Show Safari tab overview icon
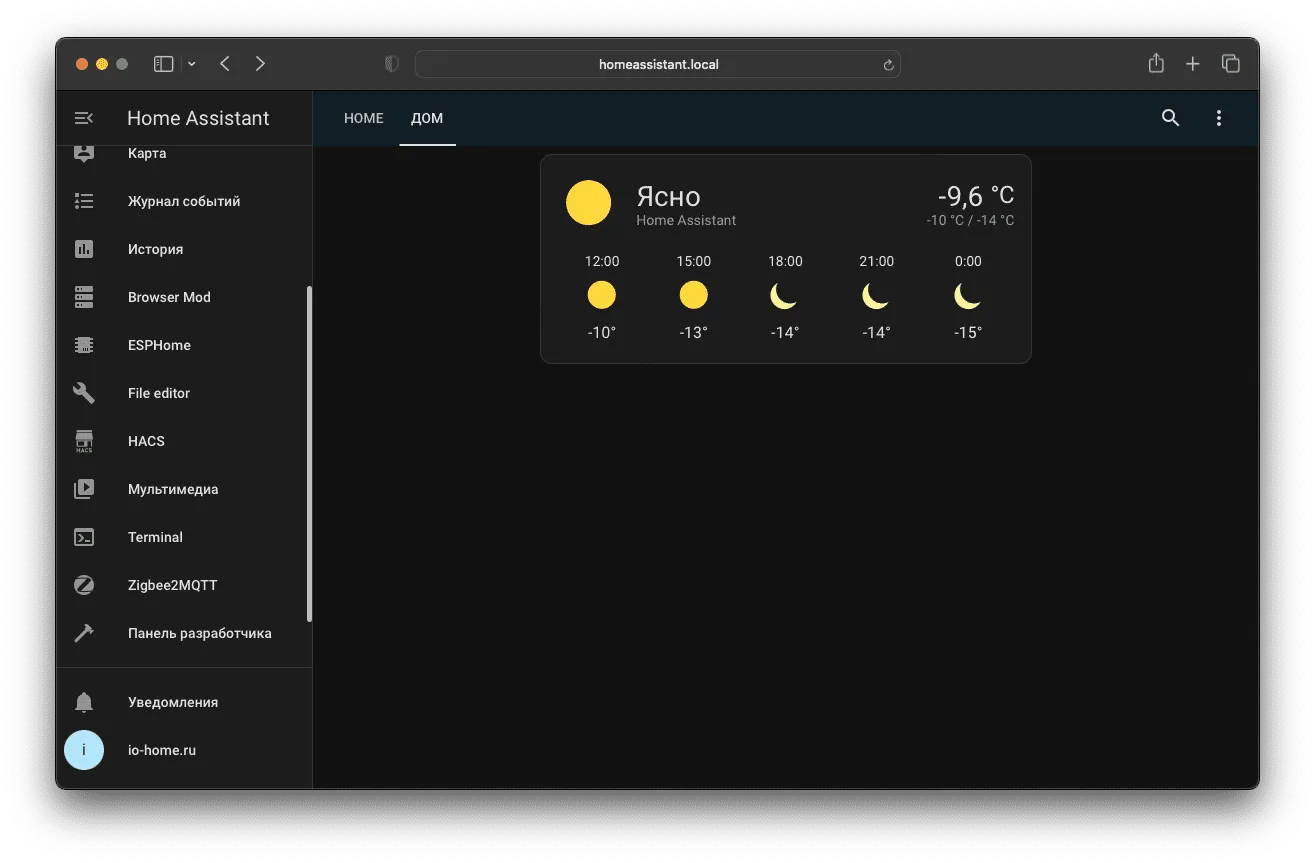The image size is (1315, 863). 1231,64
